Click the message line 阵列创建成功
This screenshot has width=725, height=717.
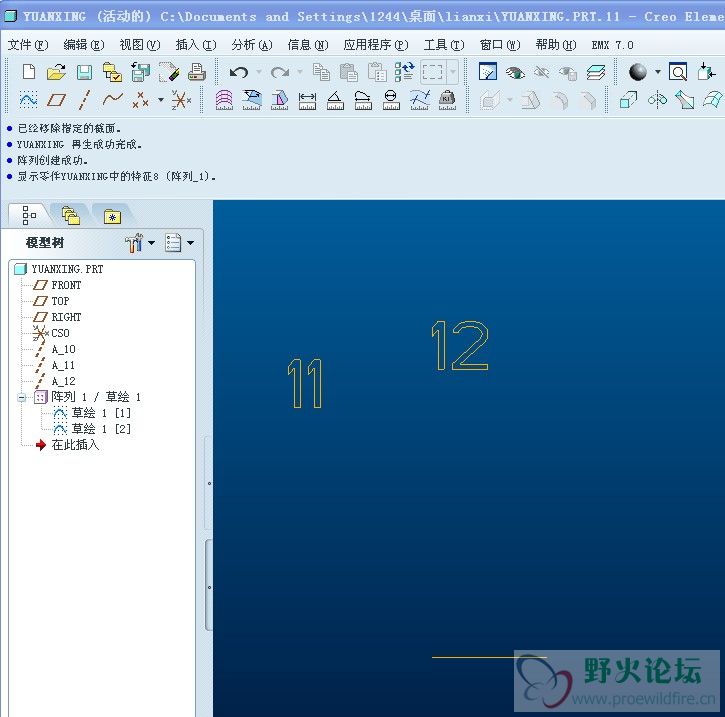click(52, 160)
